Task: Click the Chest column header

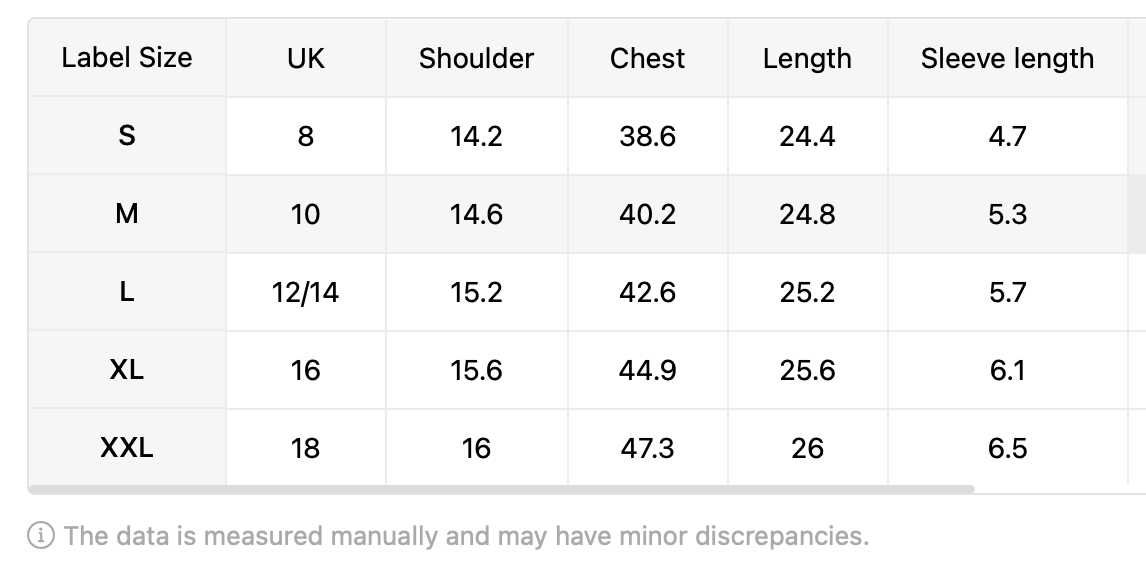Action: click(x=648, y=58)
